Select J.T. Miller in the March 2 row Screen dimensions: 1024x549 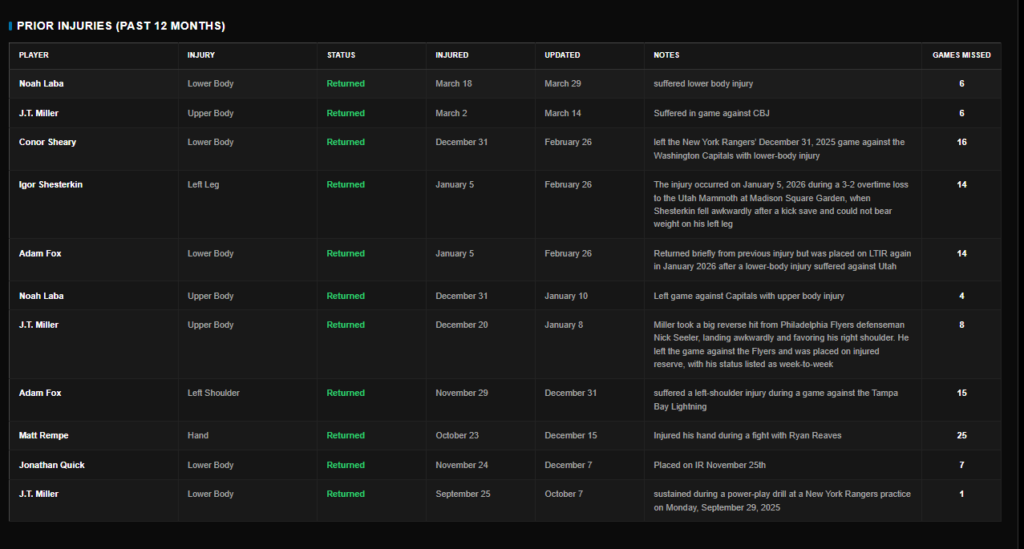coord(39,113)
